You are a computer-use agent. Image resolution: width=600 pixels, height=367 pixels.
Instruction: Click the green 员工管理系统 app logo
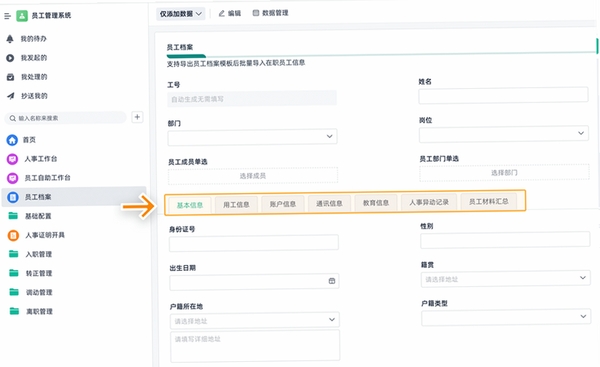22,16
